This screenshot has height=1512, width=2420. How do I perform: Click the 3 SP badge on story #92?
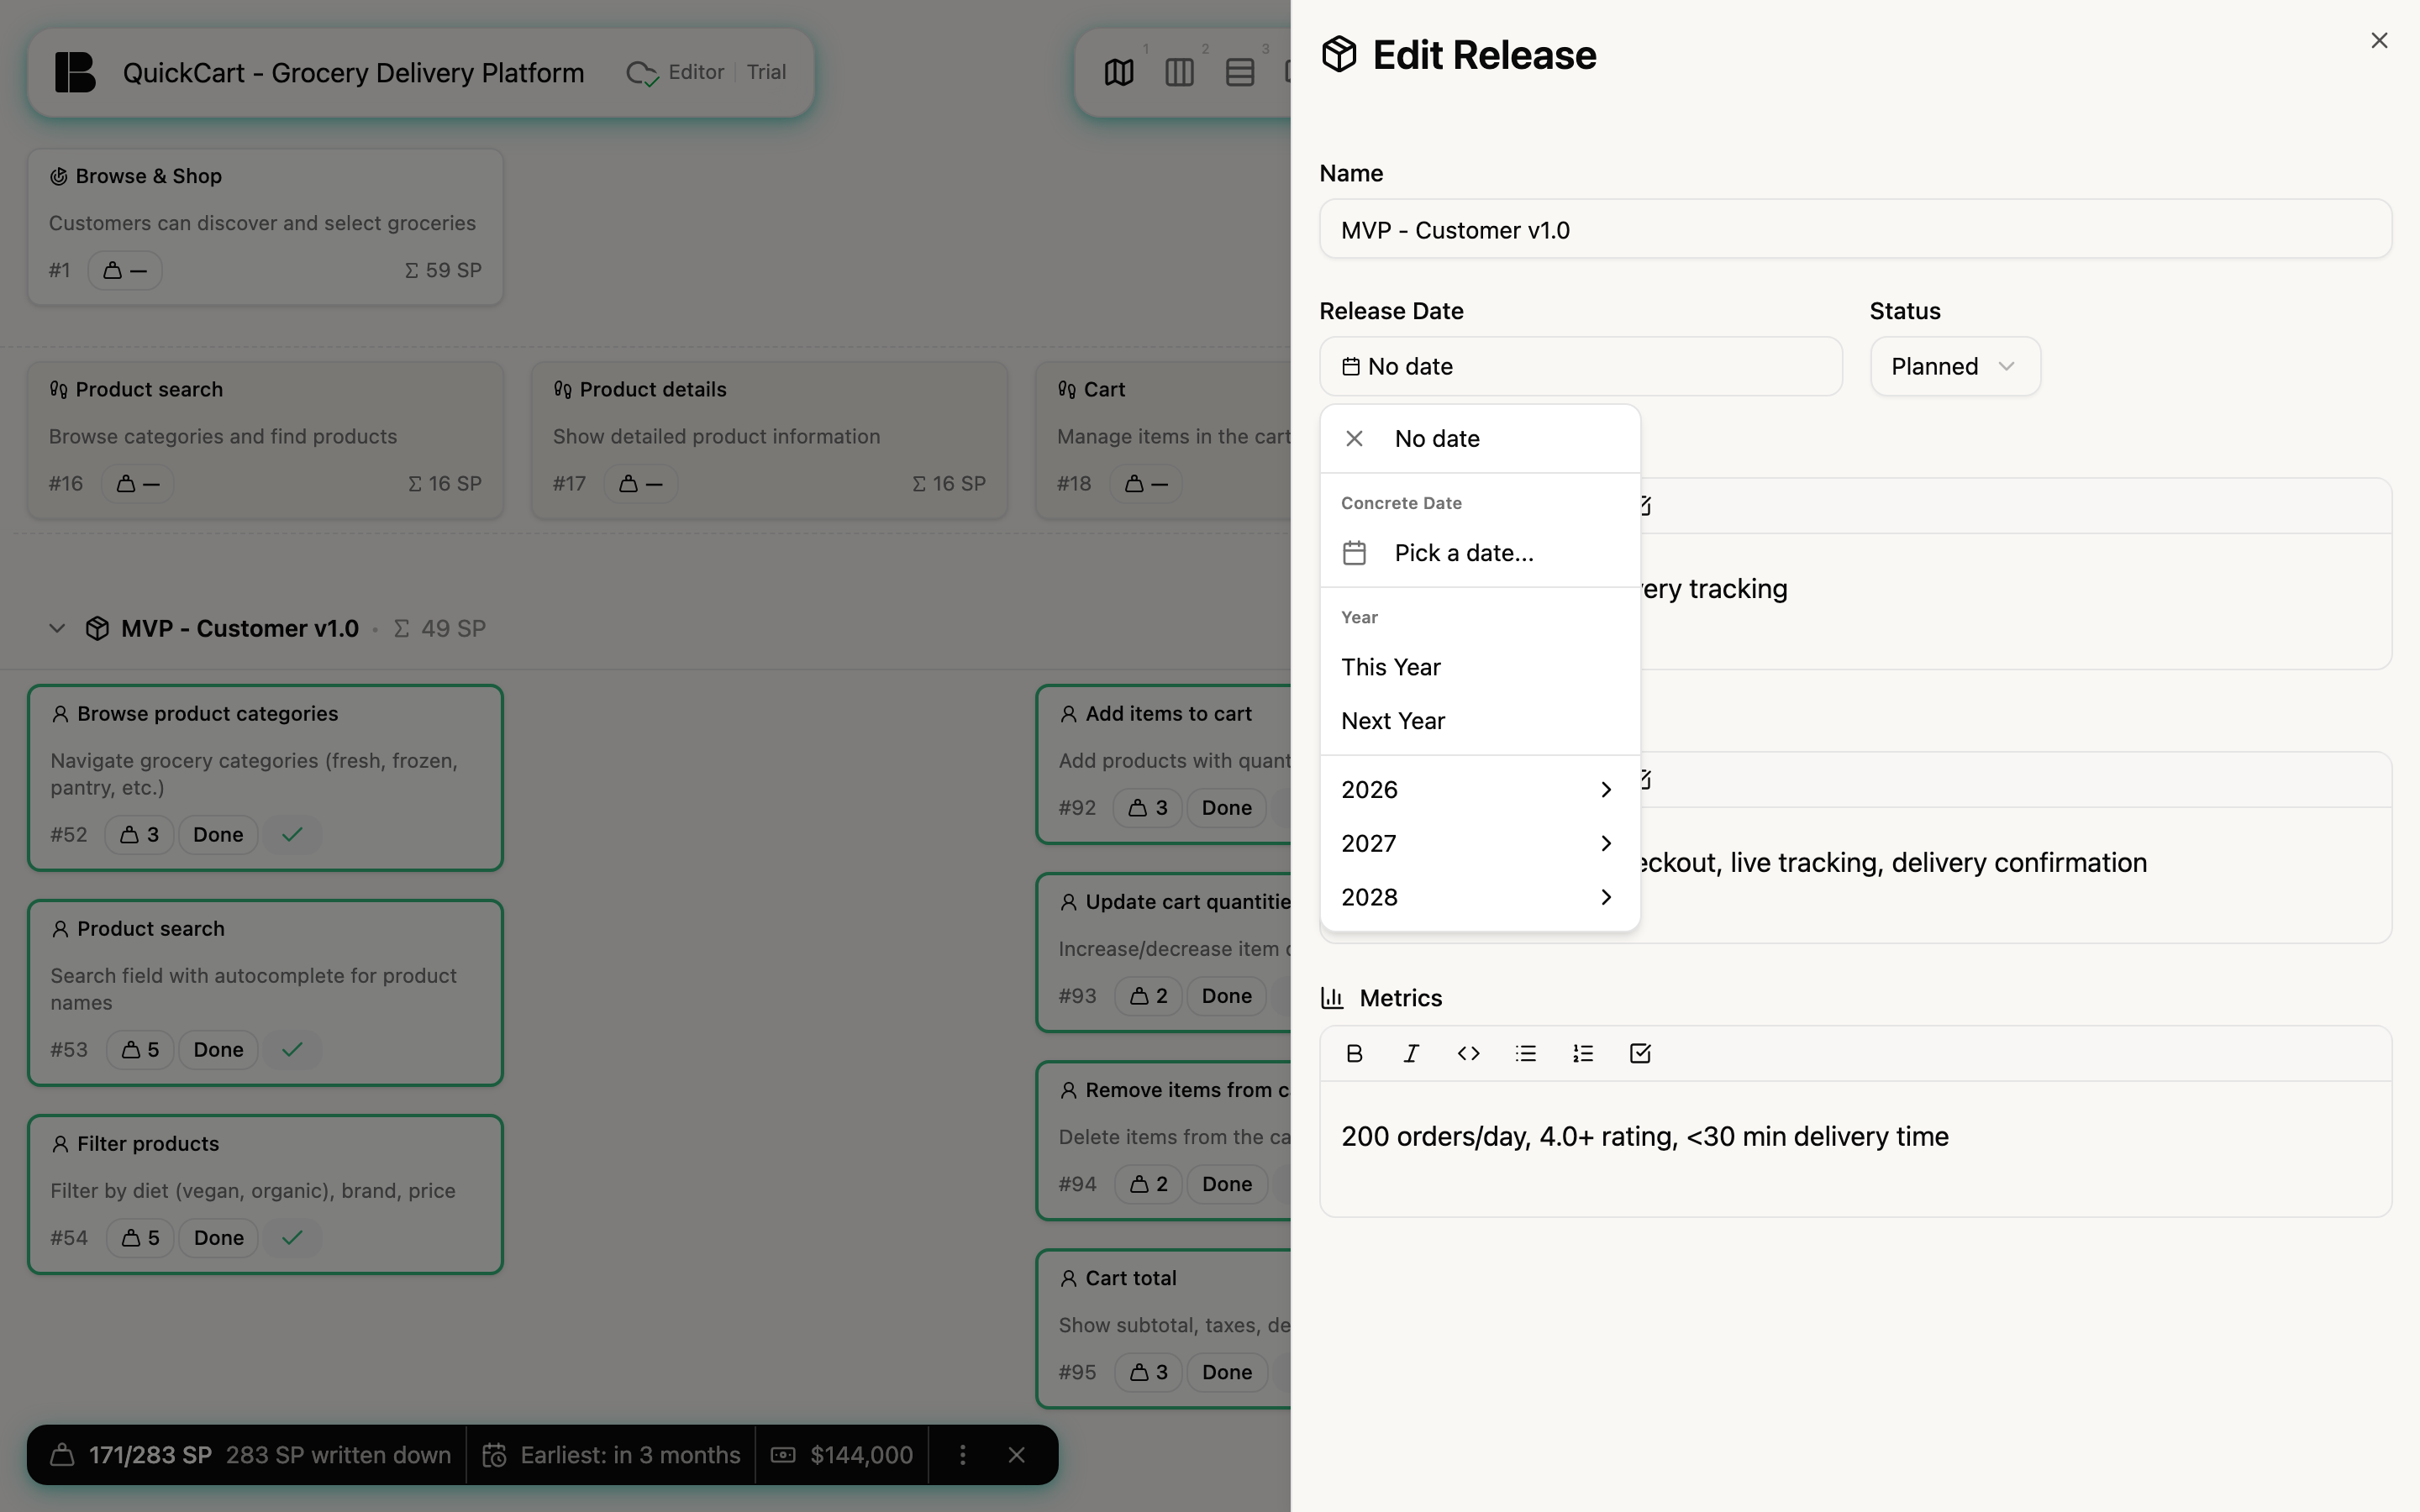pyautogui.click(x=1148, y=807)
